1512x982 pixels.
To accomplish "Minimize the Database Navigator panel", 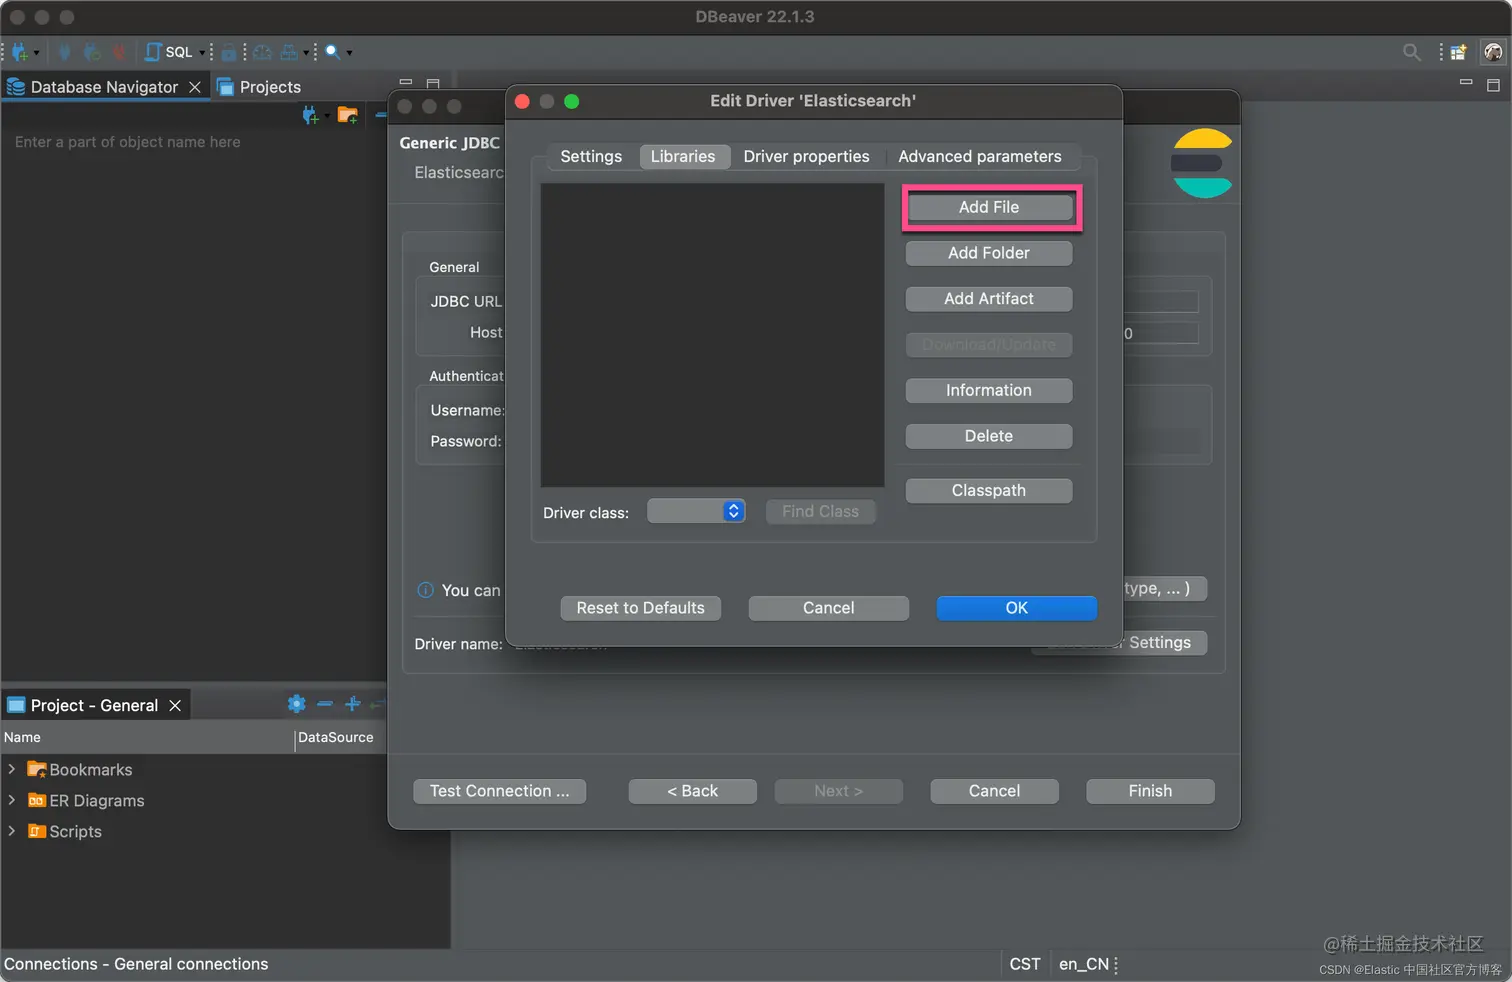I will [406, 82].
